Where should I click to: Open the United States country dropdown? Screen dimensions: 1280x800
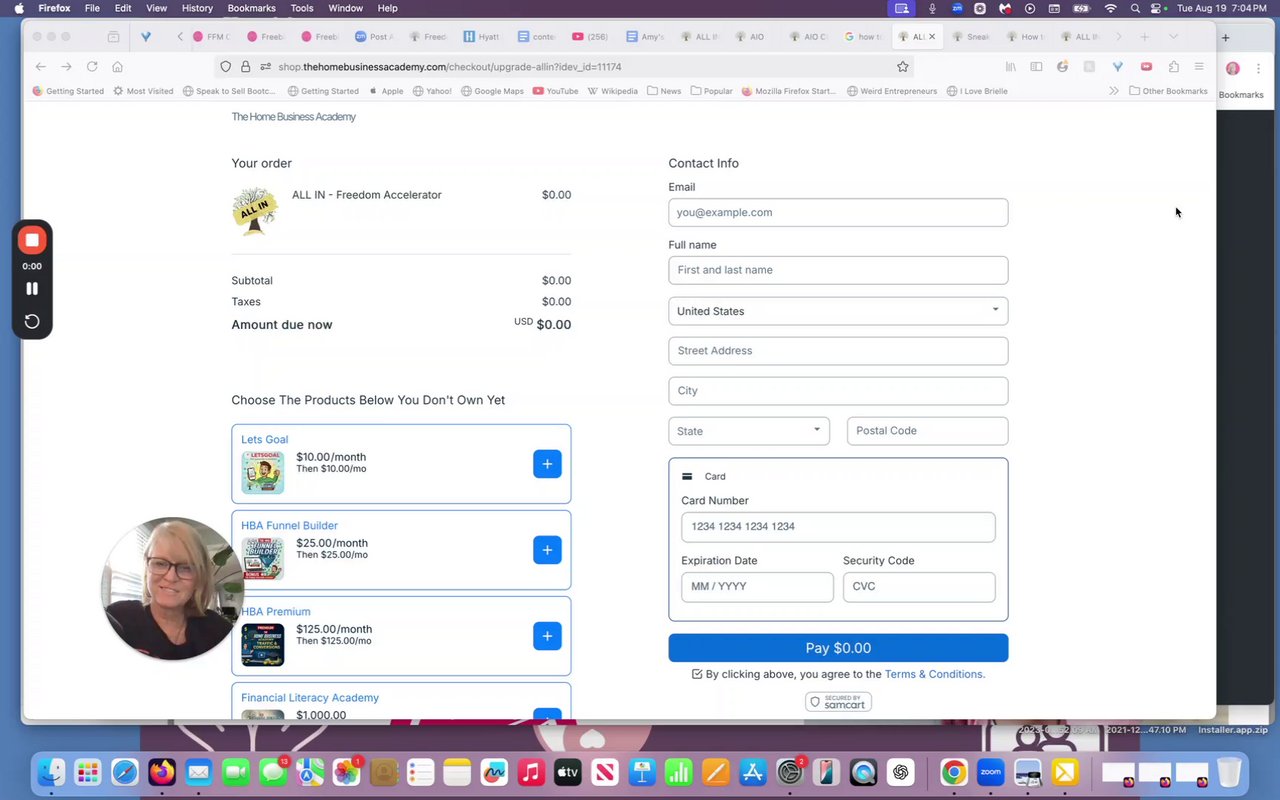coord(838,311)
